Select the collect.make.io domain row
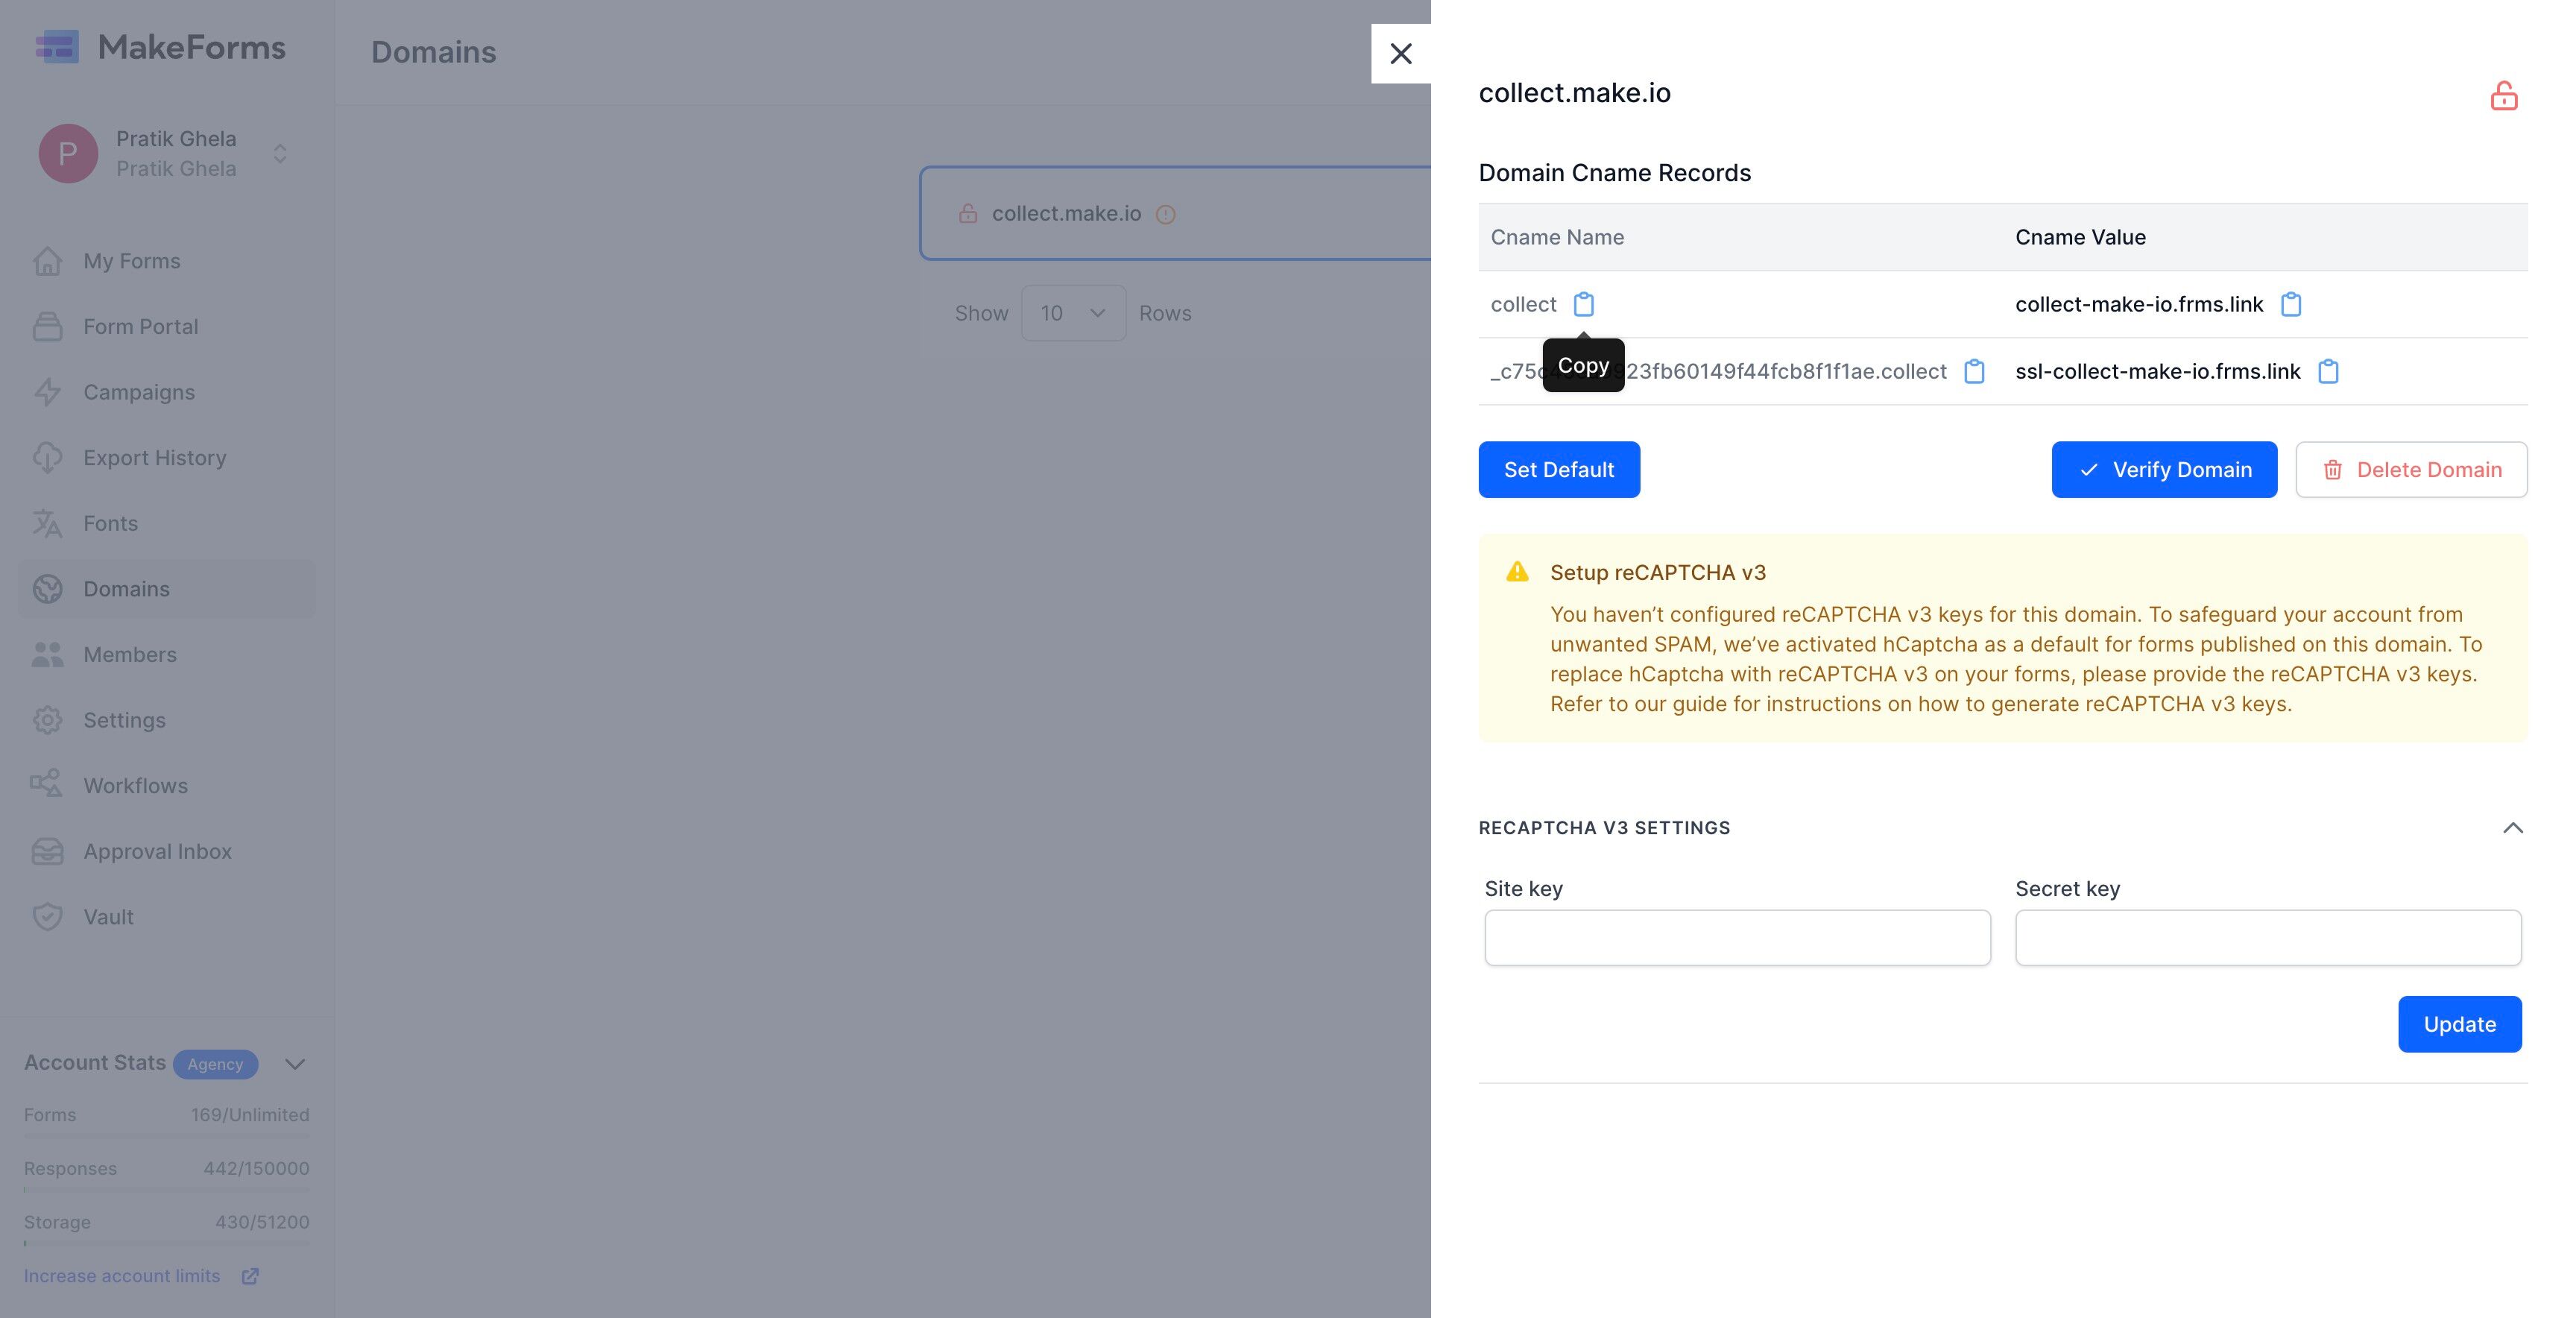 [1176, 213]
